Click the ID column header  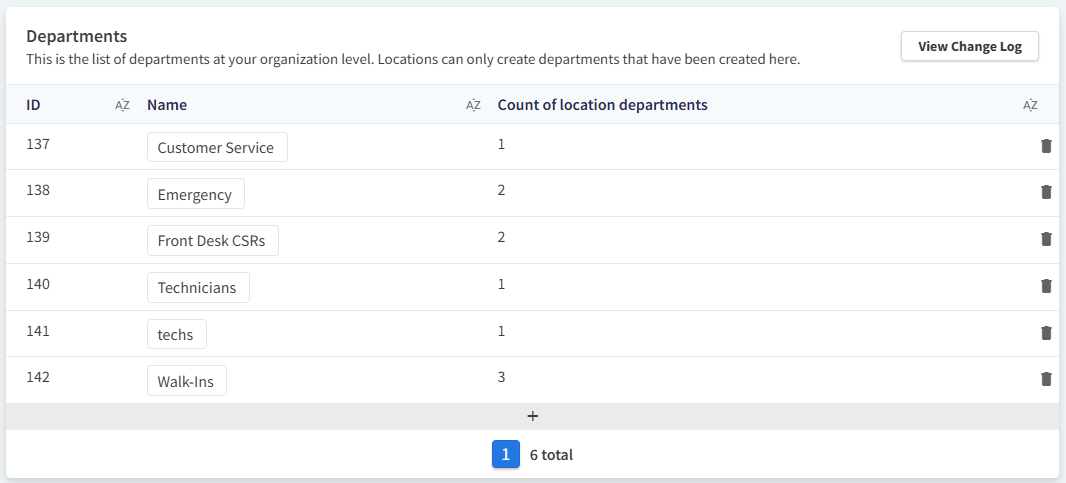click(34, 105)
